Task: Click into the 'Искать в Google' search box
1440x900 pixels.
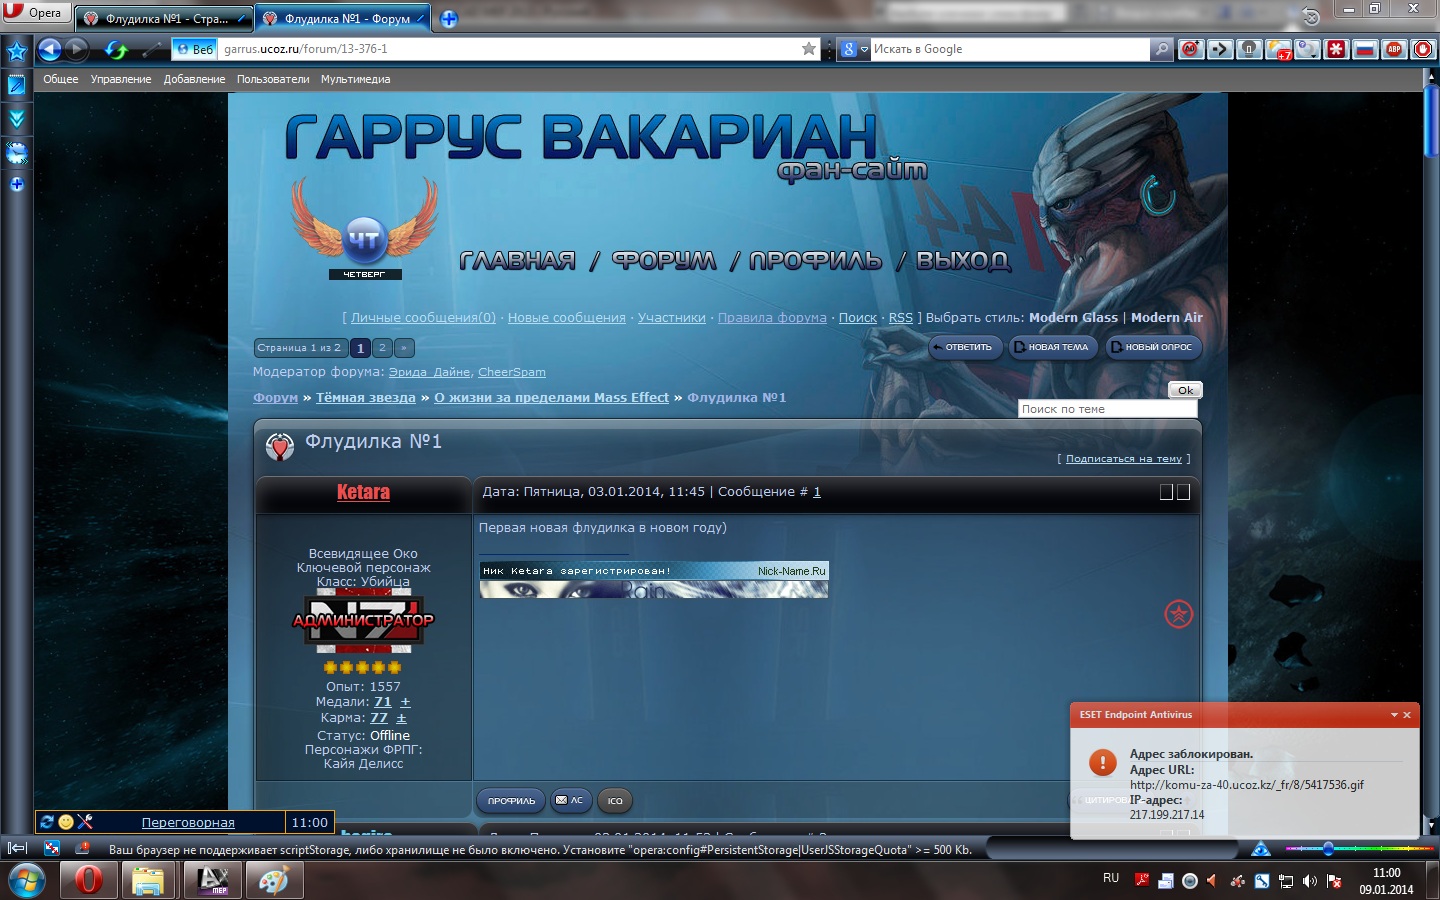Action: pyautogui.click(x=1010, y=49)
